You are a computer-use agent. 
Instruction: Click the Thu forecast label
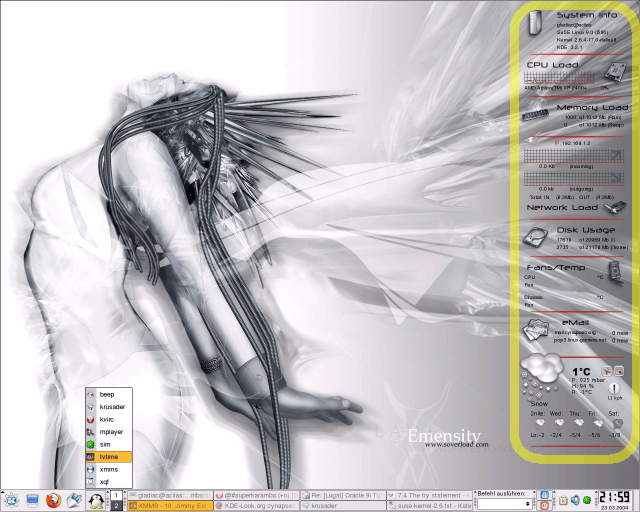(x=575, y=414)
